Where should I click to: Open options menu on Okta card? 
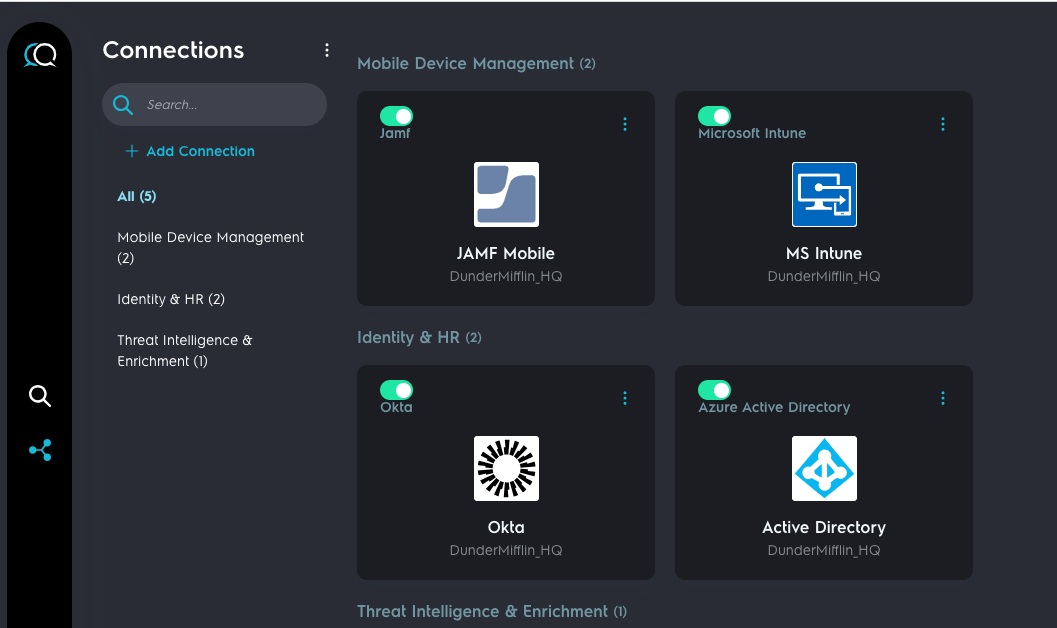pos(625,398)
